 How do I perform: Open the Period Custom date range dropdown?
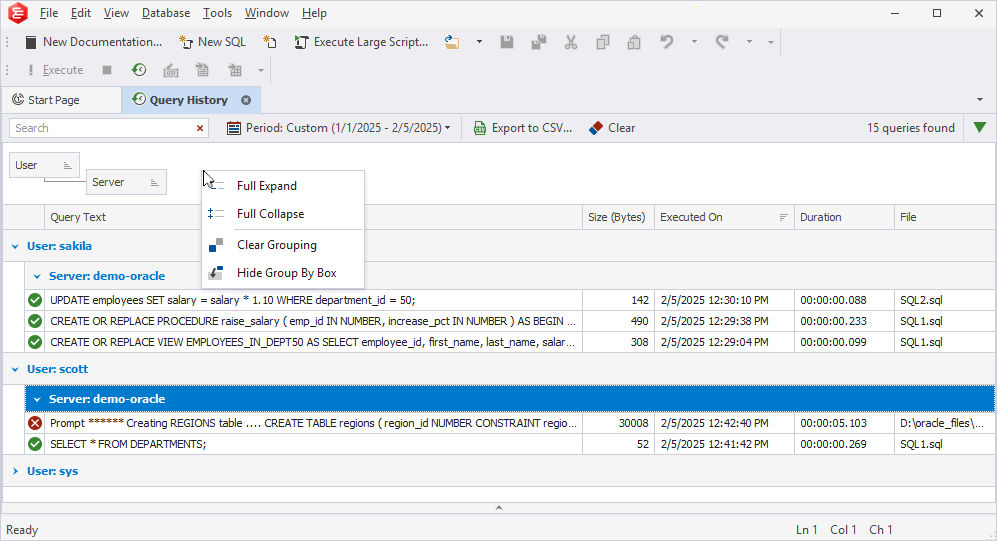click(338, 128)
